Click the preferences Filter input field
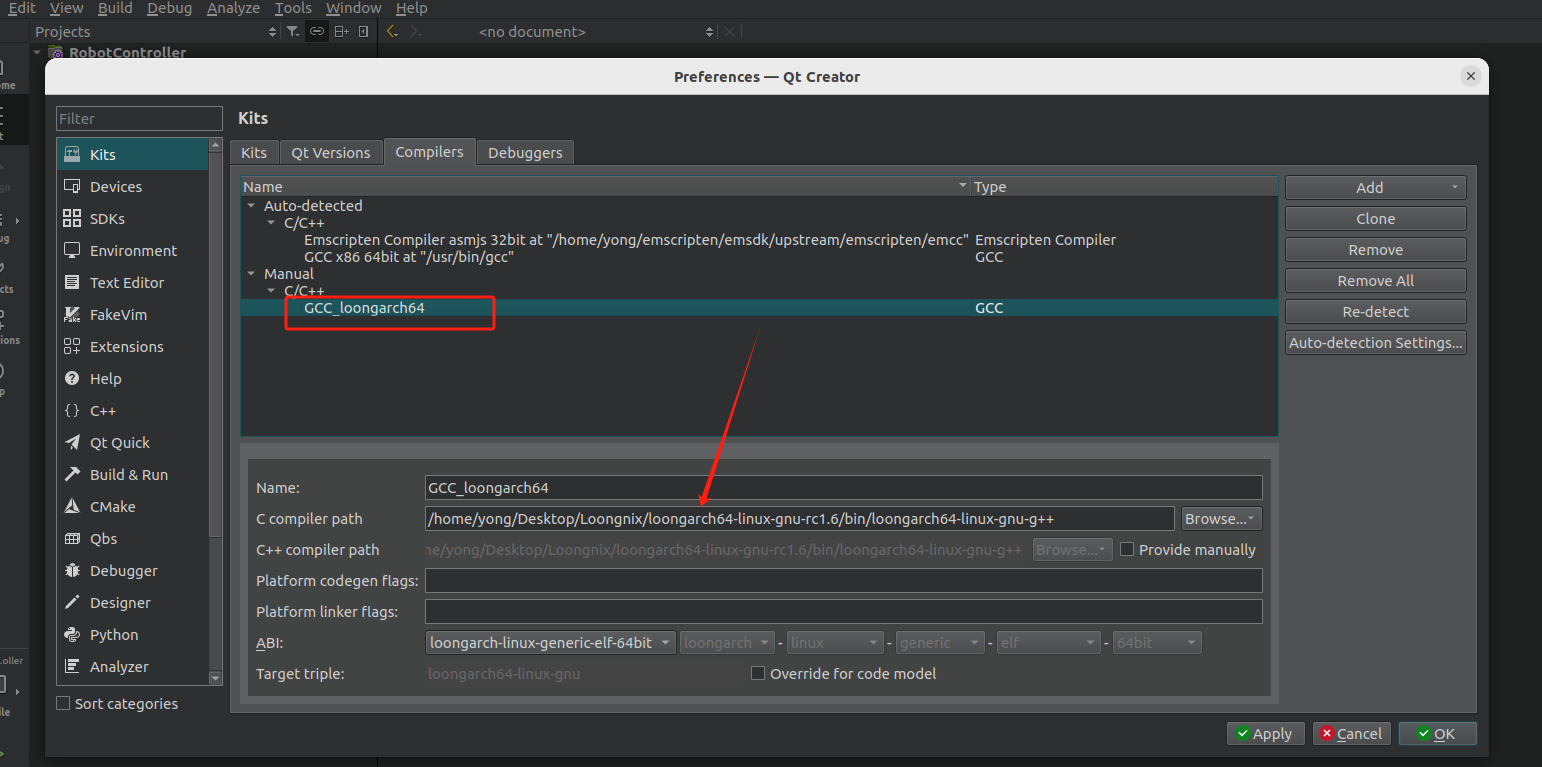Image resolution: width=1542 pixels, height=767 pixels. [139, 118]
